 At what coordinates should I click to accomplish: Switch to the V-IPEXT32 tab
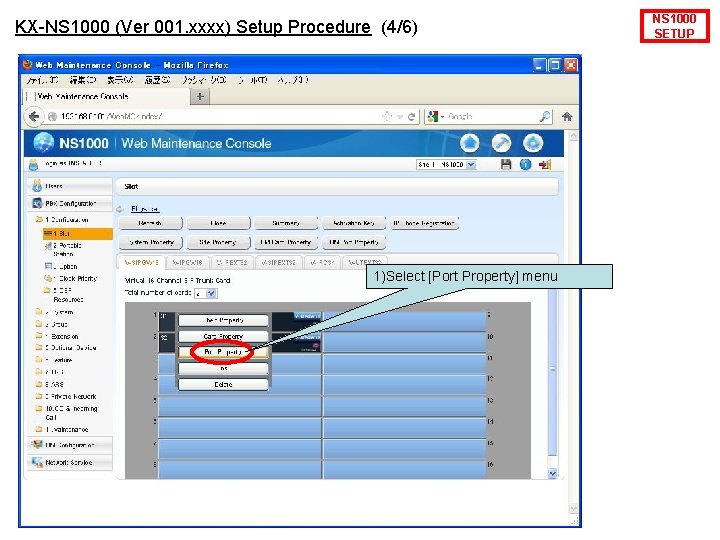(x=232, y=263)
